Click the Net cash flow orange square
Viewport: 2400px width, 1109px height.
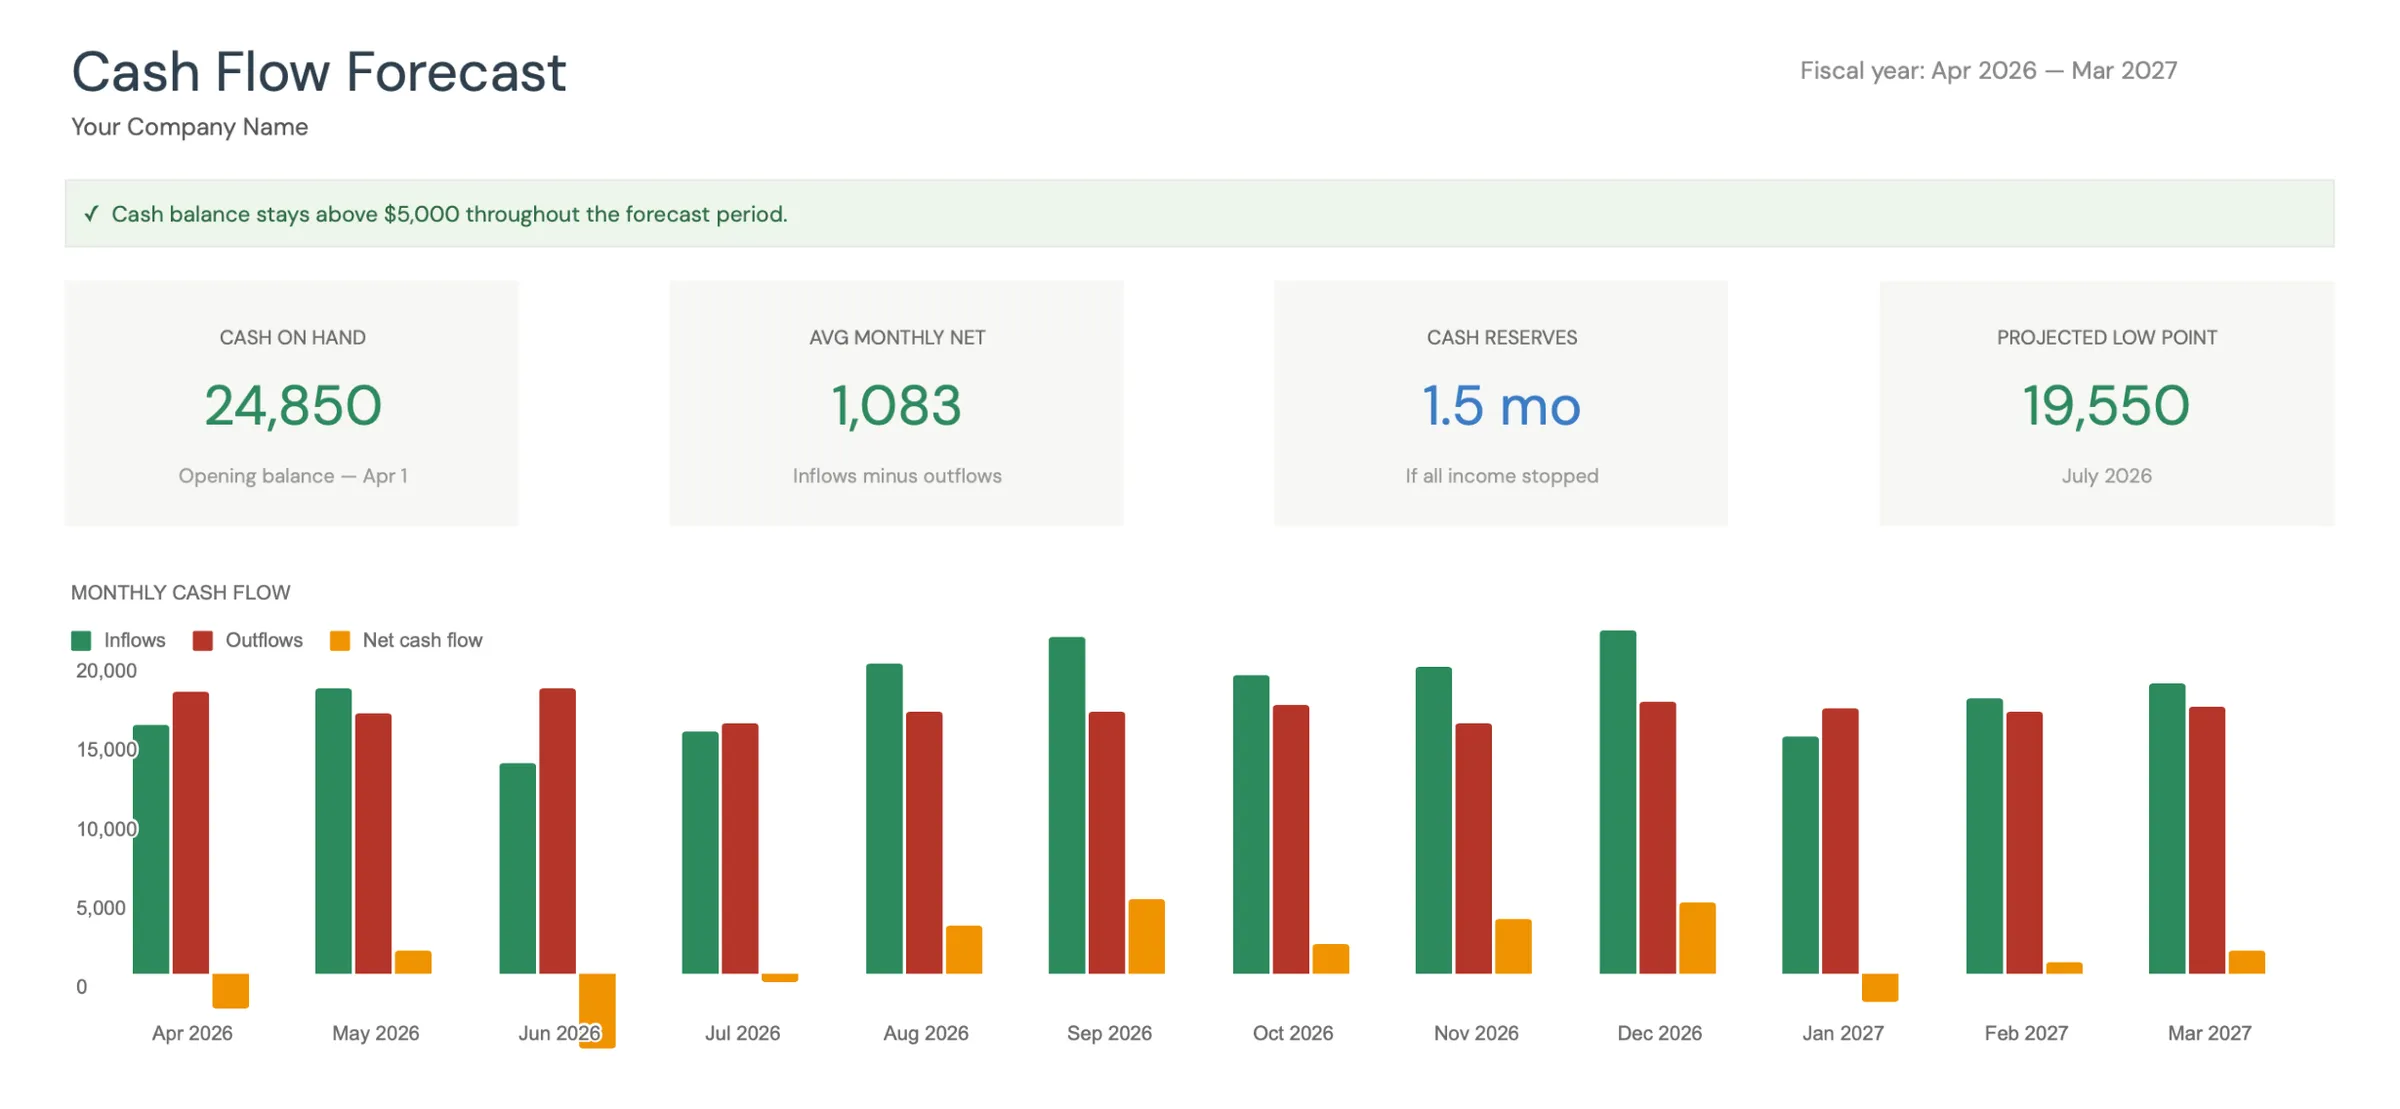click(339, 639)
